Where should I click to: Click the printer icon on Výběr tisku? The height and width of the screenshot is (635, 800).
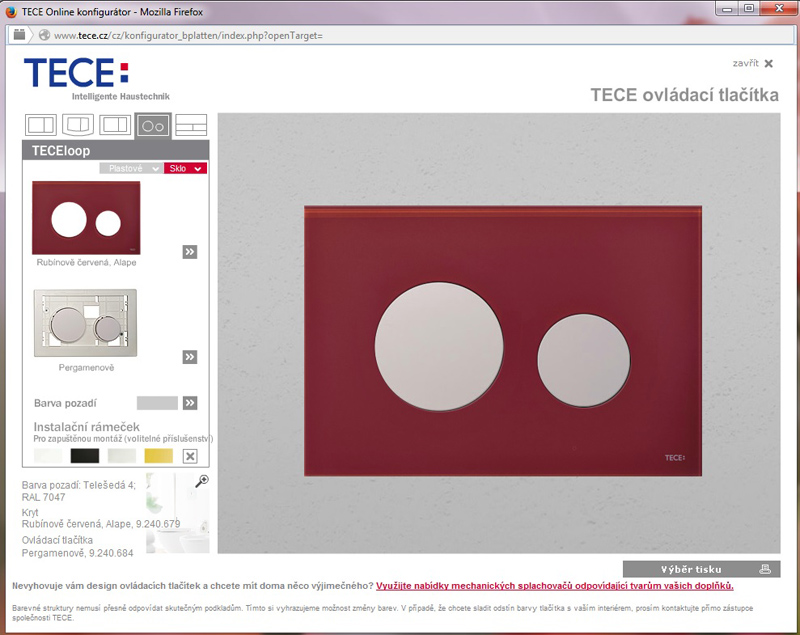tap(765, 569)
